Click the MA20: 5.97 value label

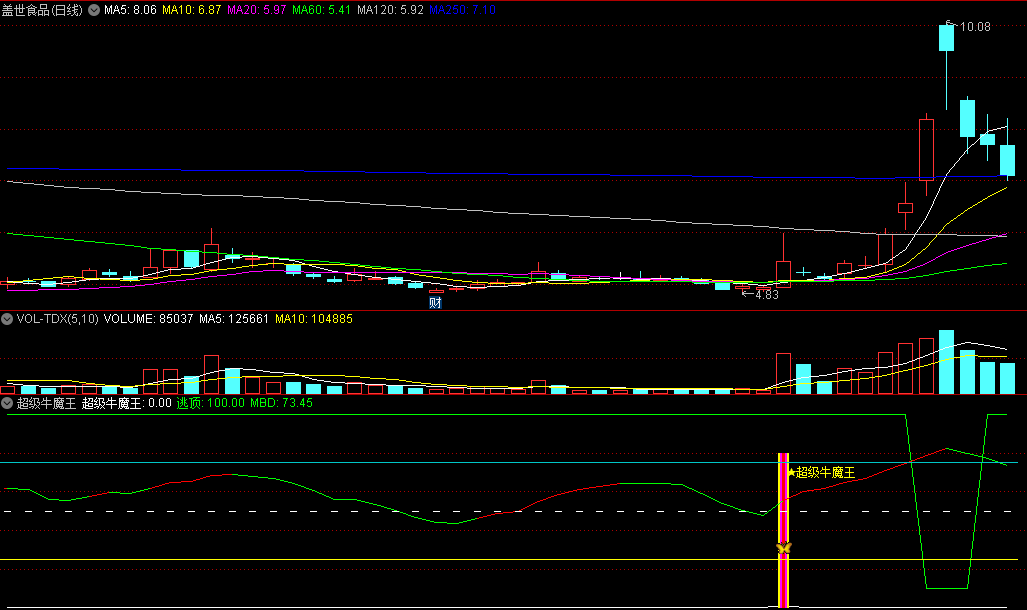tap(257, 10)
